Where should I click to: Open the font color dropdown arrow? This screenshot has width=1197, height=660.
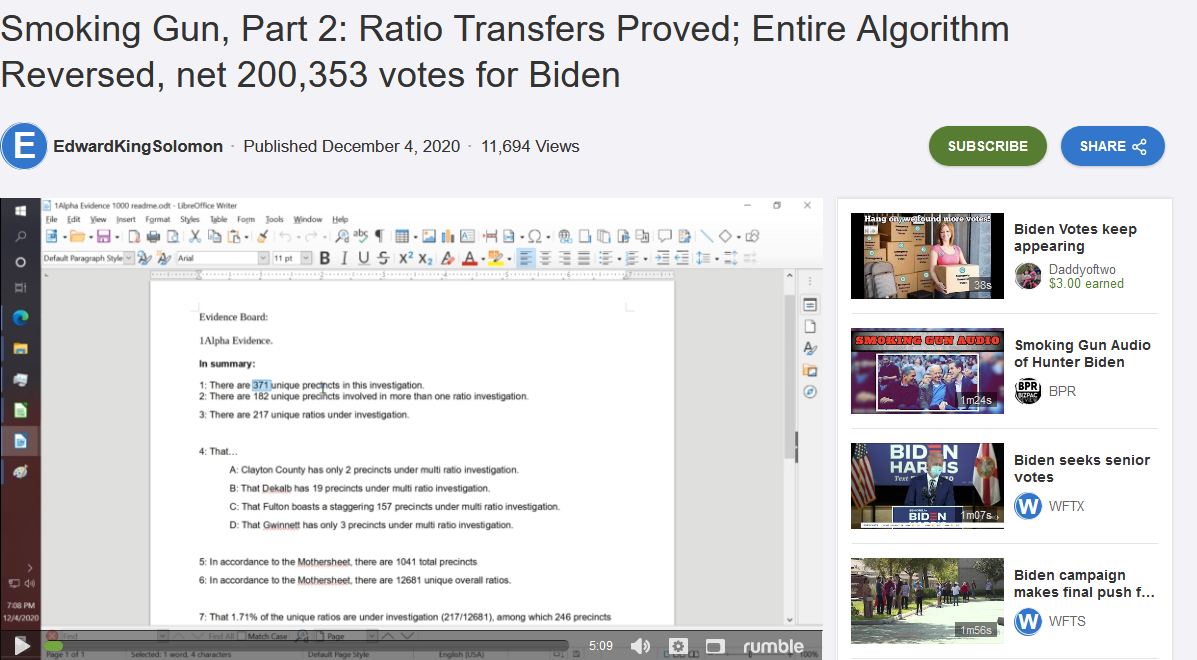click(483, 259)
